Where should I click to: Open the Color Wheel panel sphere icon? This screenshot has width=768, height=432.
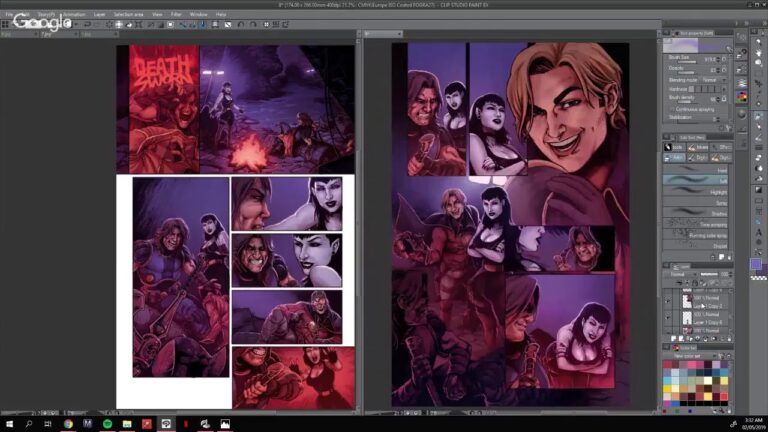[x=742, y=114]
